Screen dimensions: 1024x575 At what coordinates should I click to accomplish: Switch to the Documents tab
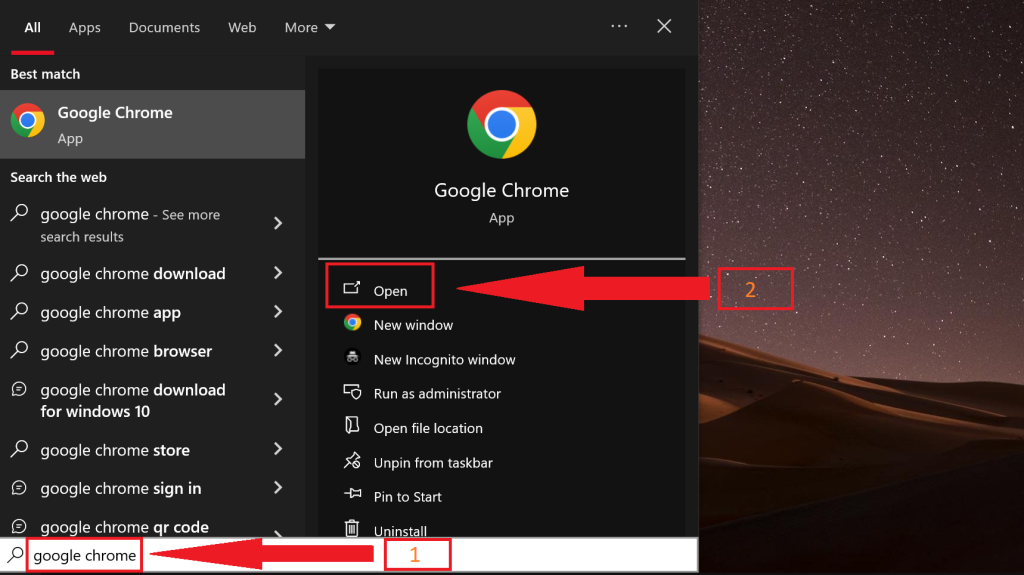(164, 27)
